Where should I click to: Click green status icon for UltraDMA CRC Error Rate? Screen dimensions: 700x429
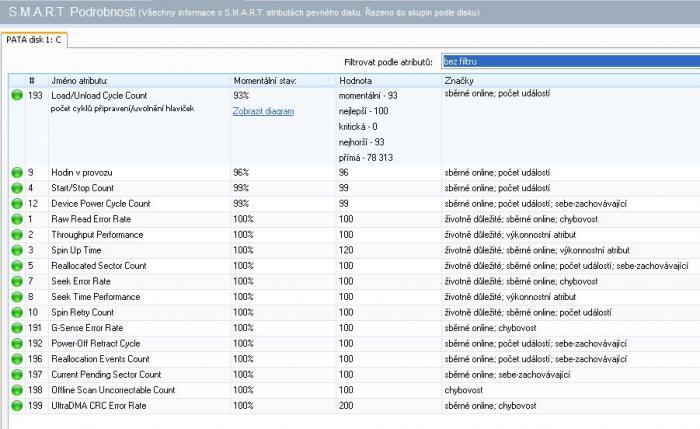tap(16, 406)
